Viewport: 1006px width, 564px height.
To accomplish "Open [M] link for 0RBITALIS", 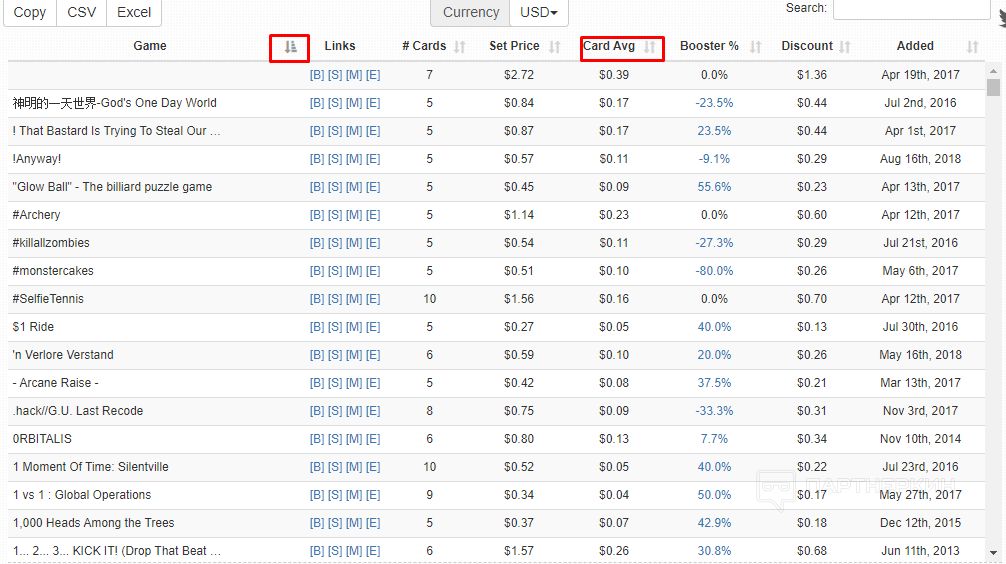I will (x=354, y=439).
